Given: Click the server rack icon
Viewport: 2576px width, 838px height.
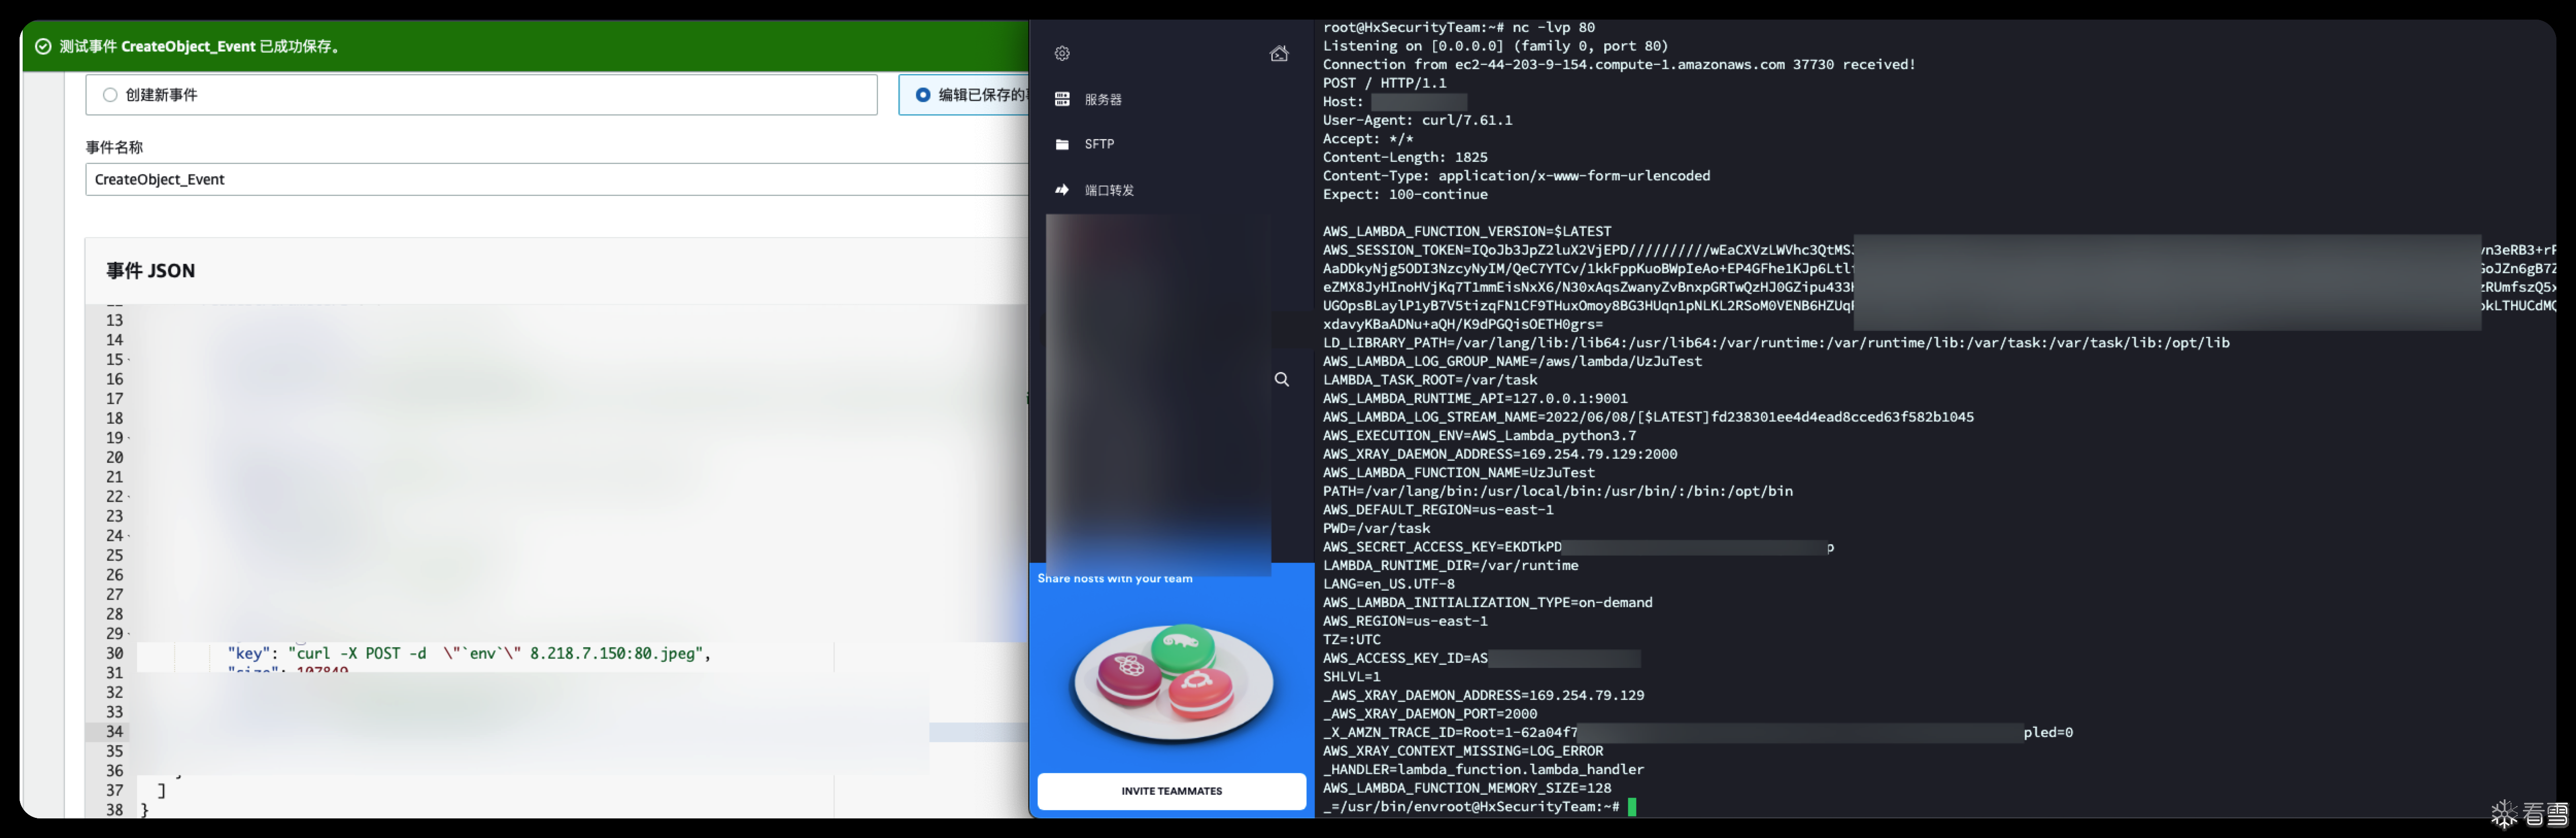Looking at the screenshot, I should tap(1062, 99).
